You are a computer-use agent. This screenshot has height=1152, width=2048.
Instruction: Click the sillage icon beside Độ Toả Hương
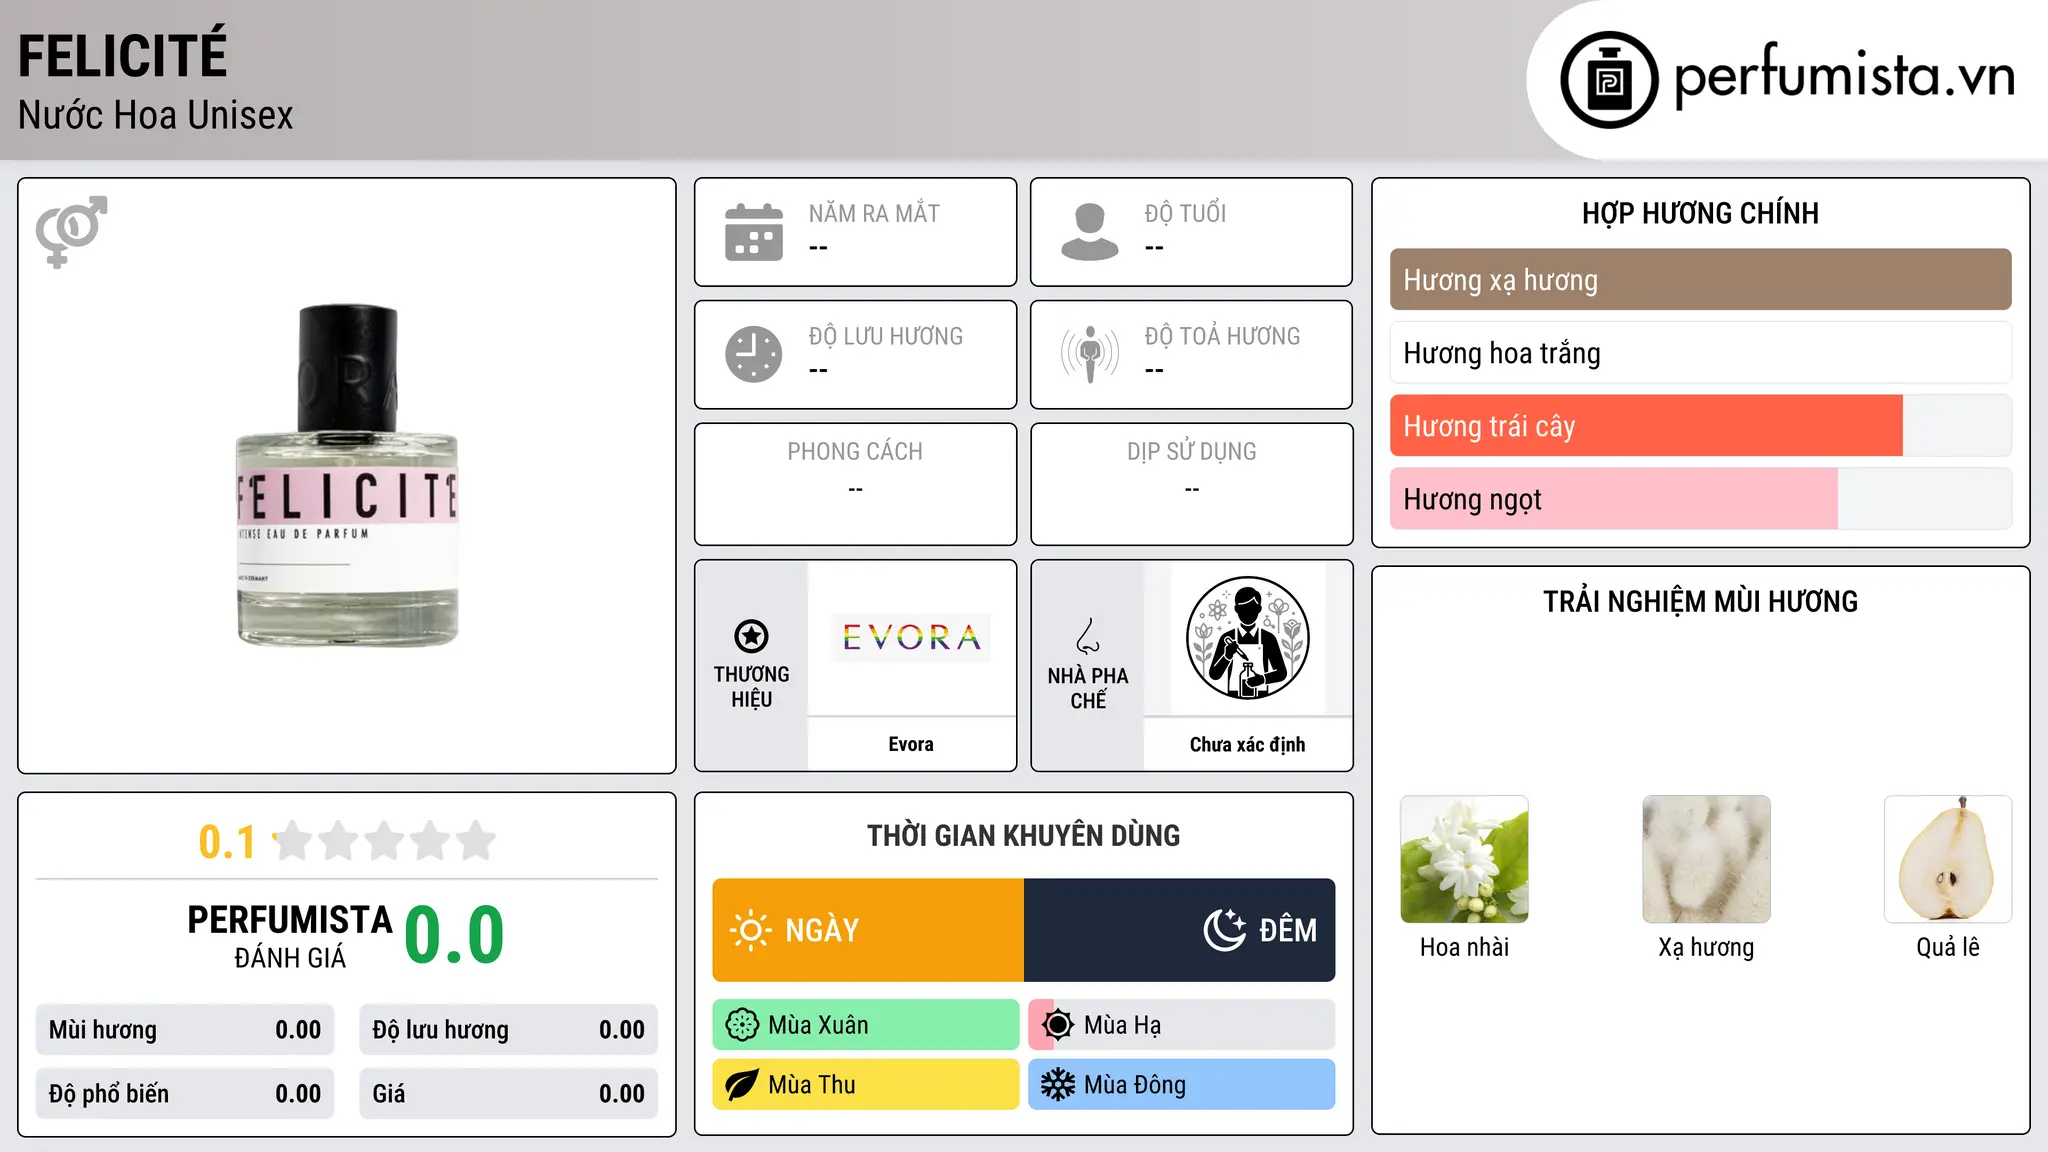(x=1090, y=354)
